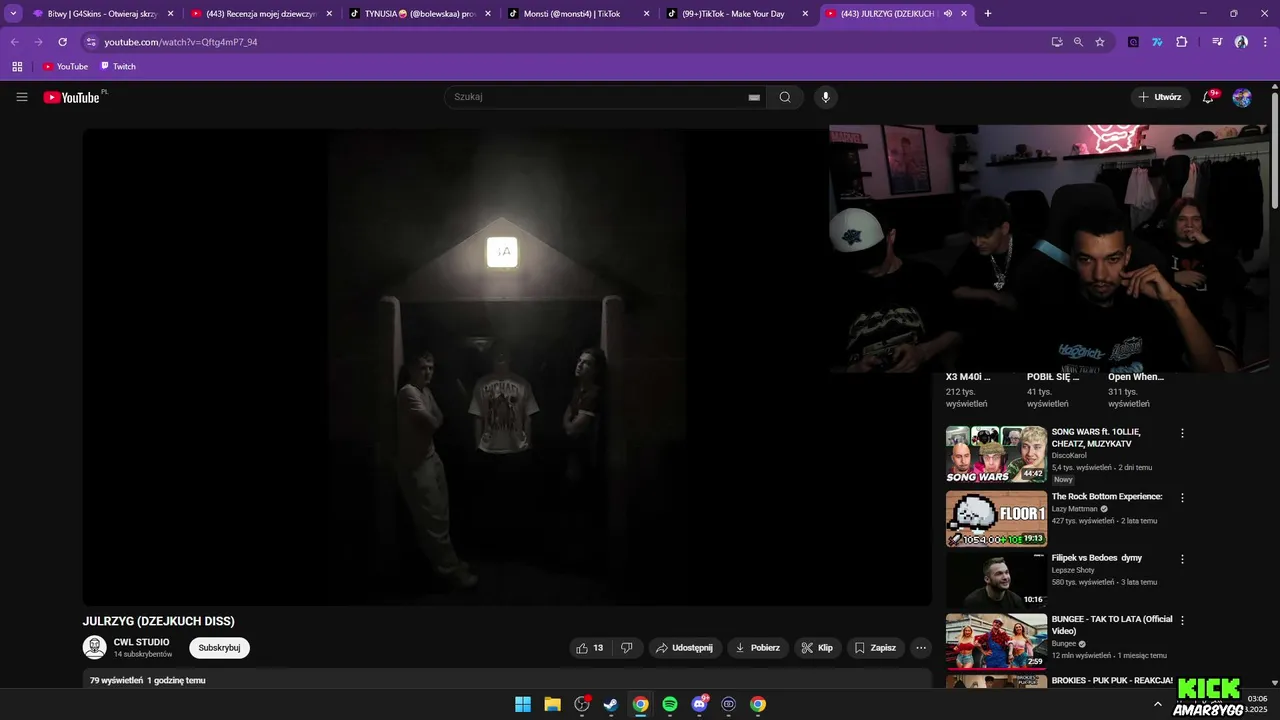Open BUNGEE - TAK TO LATA thumbnail
1280x720 pixels.
pos(996,641)
